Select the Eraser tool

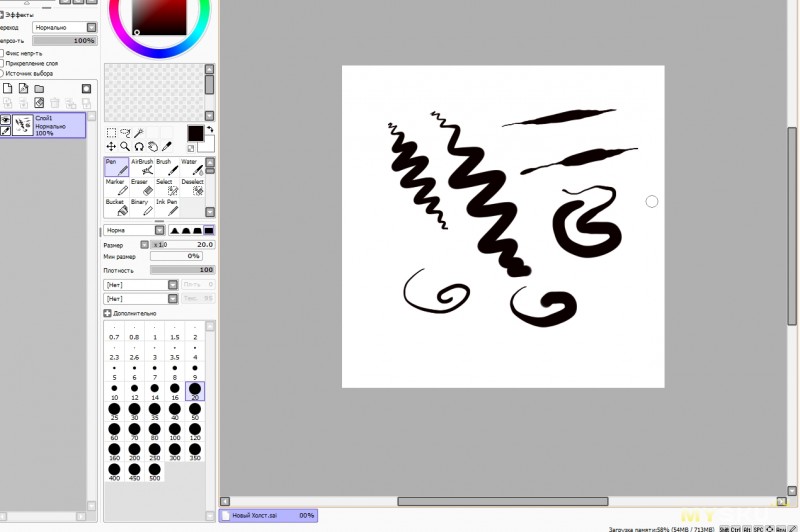[x=142, y=187]
